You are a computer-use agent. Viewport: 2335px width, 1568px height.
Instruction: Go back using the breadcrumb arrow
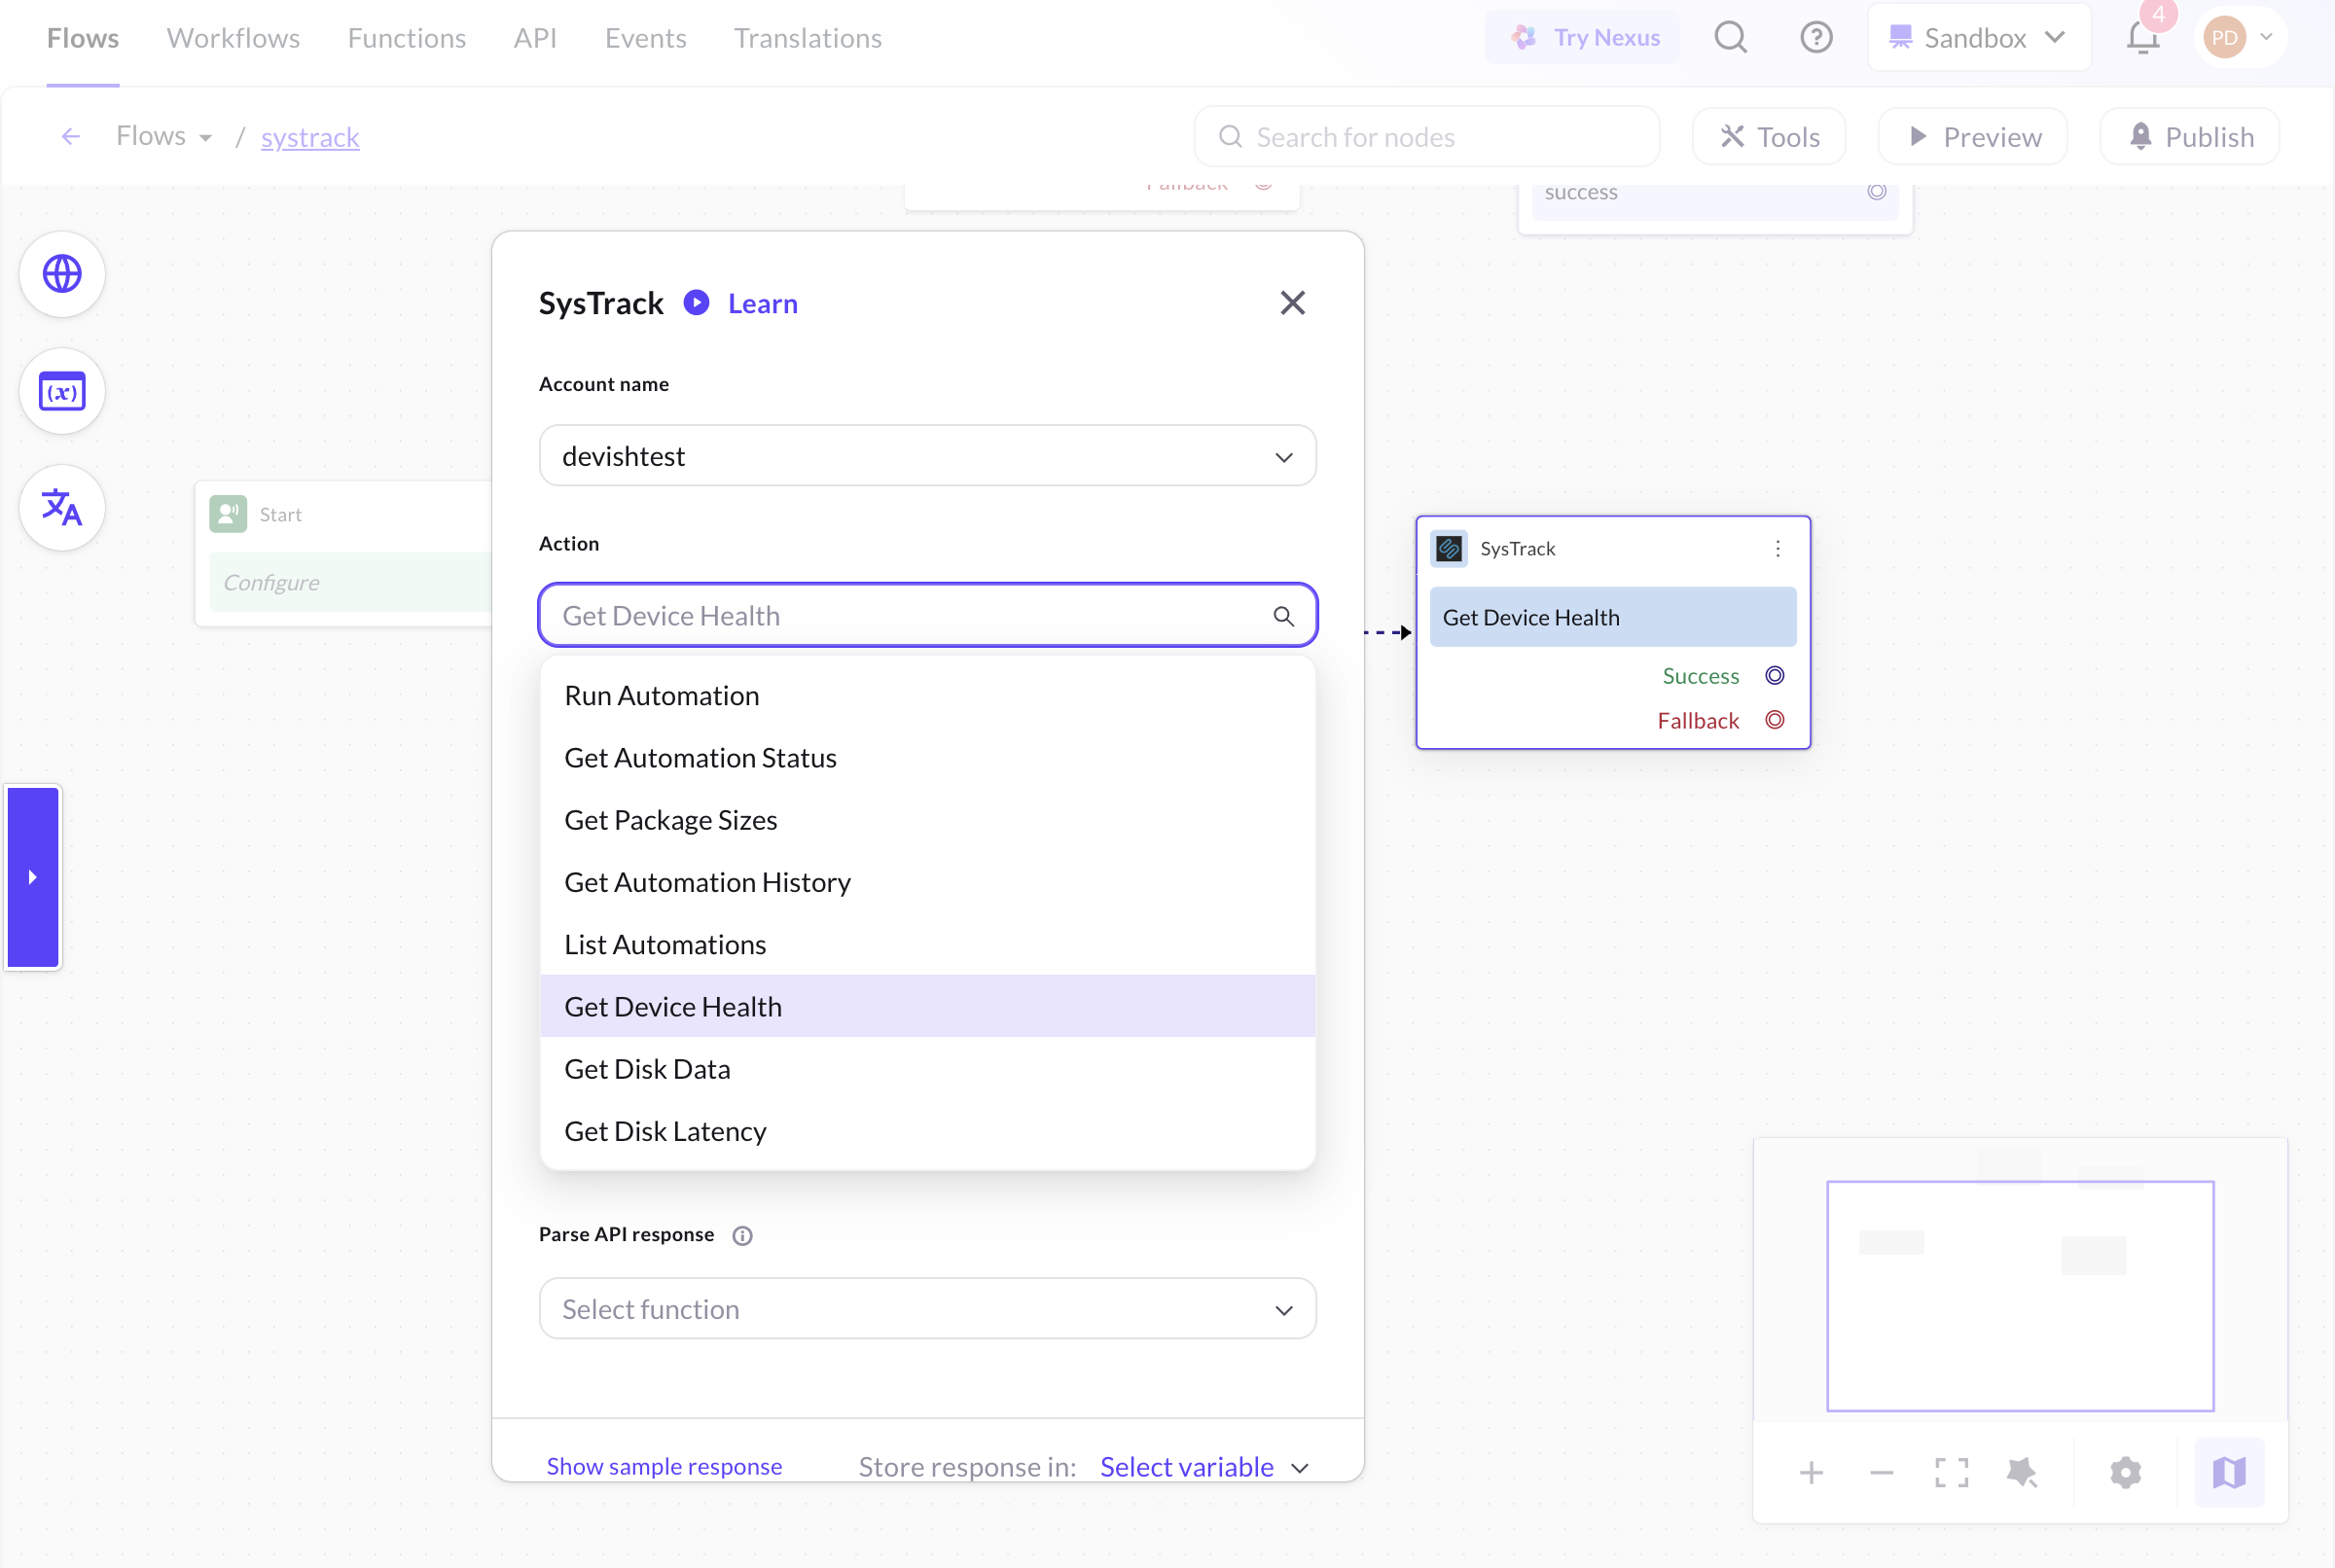pyautogui.click(x=70, y=136)
